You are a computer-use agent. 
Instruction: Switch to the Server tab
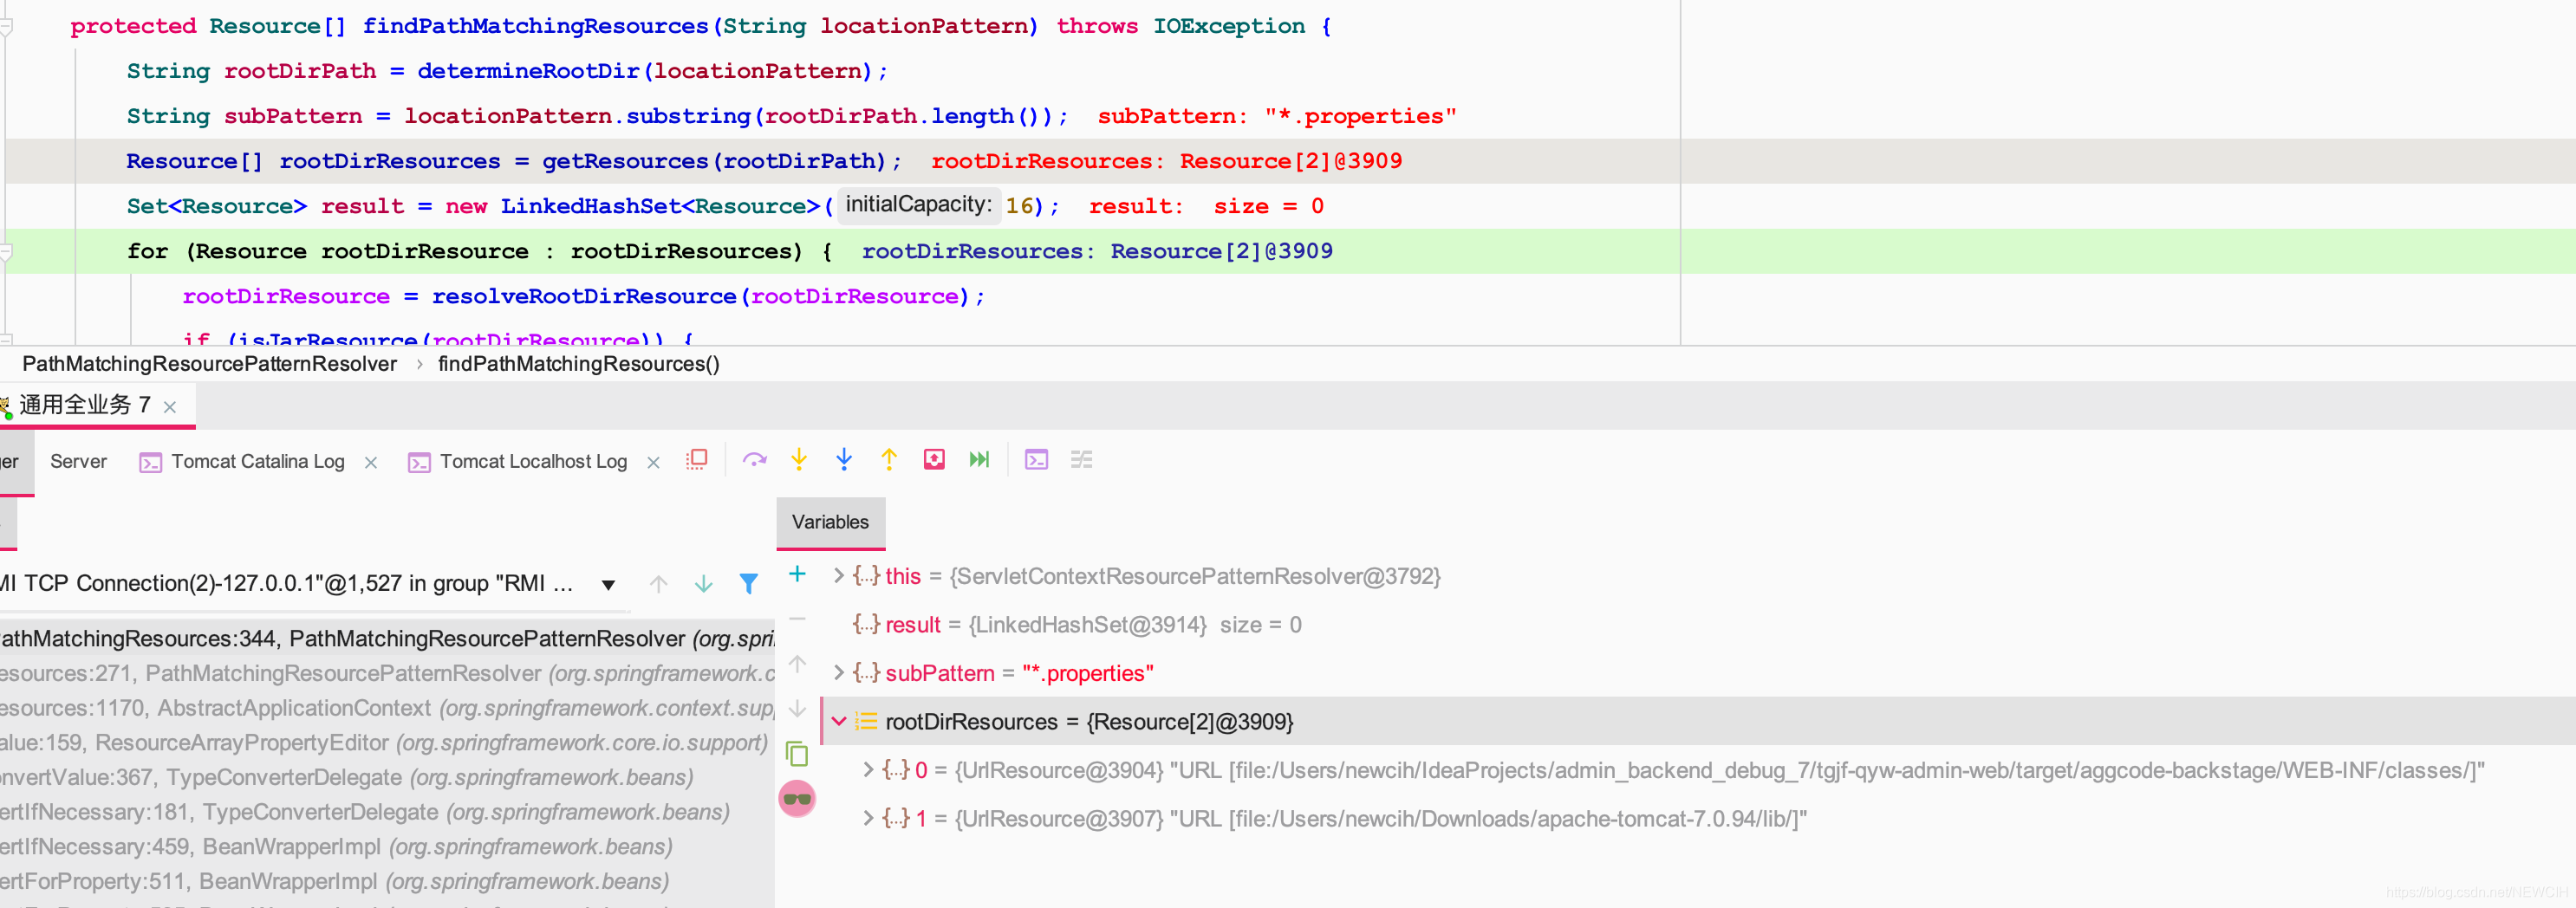pos(78,461)
